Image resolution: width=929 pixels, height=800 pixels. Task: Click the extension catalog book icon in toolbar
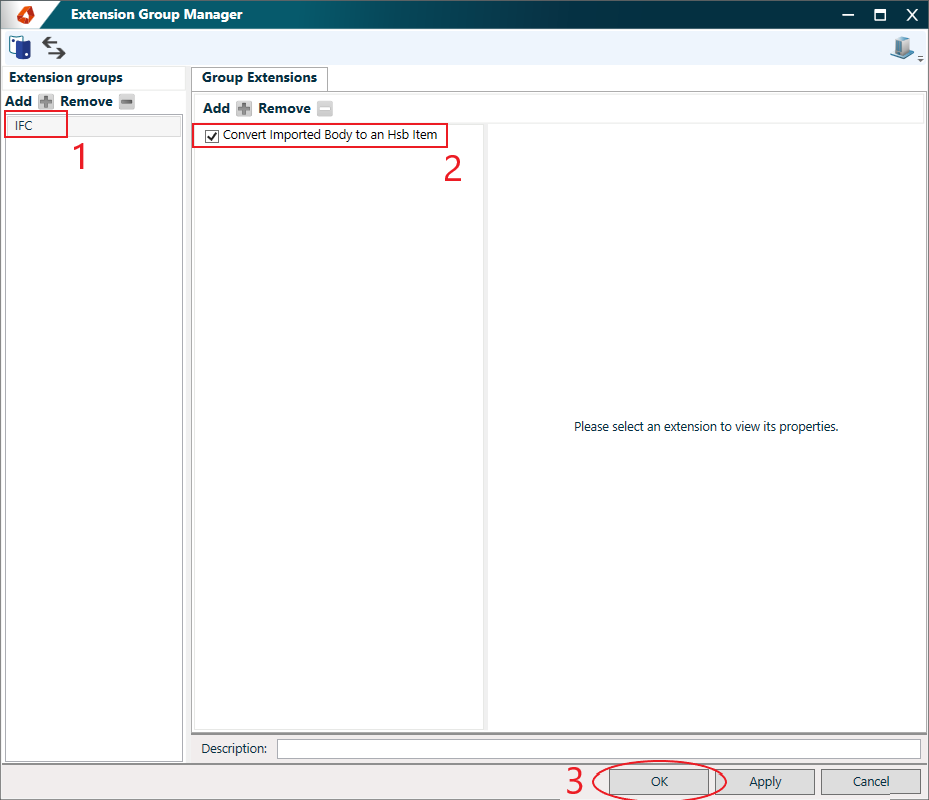(x=20, y=47)
